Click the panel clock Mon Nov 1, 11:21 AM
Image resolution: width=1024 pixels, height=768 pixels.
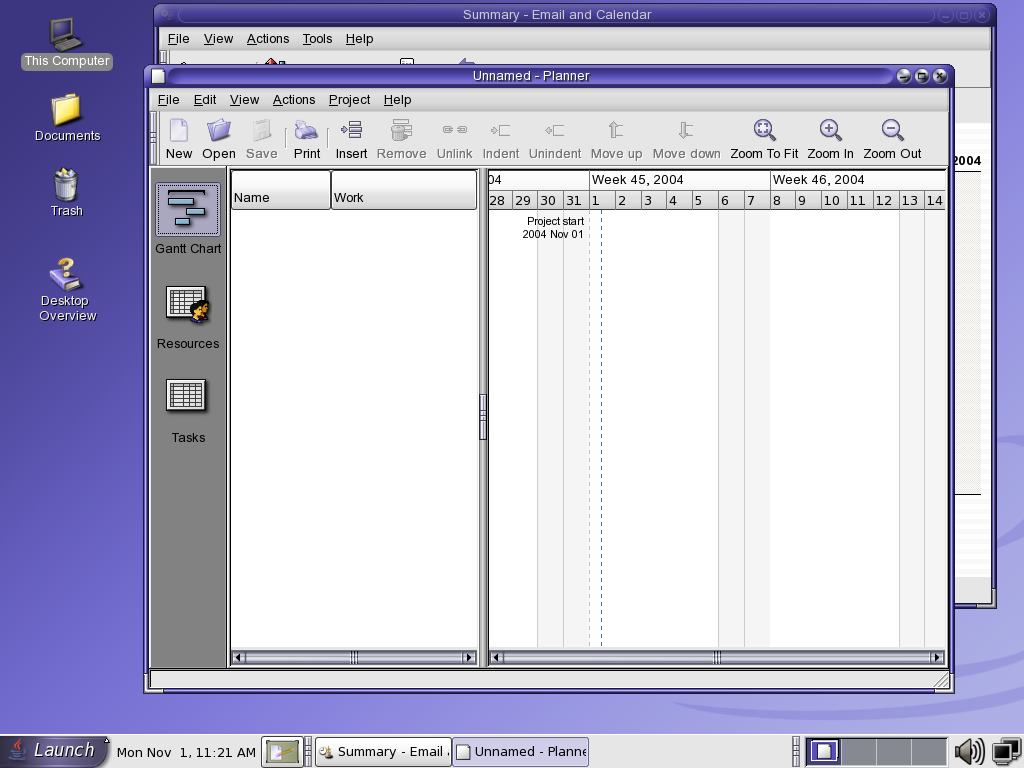[186, 752]
